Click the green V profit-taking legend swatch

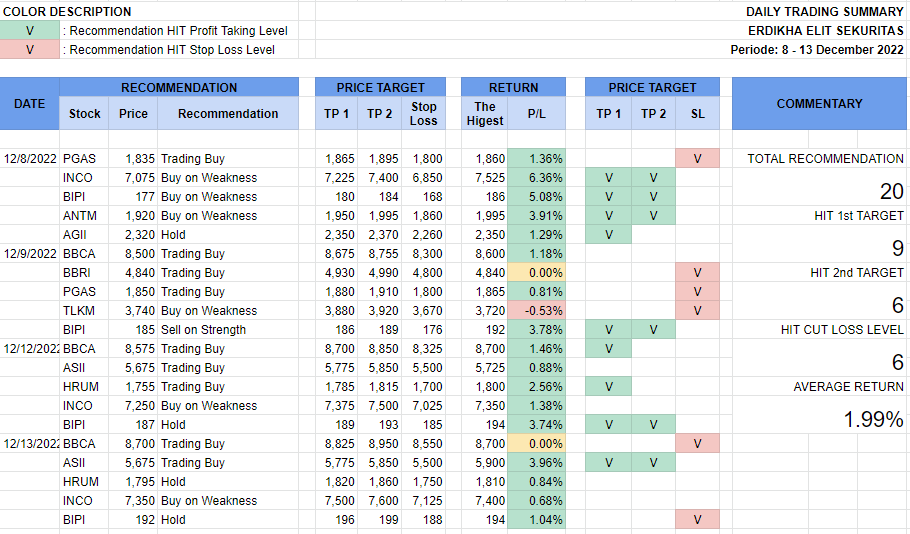point(30,31)
